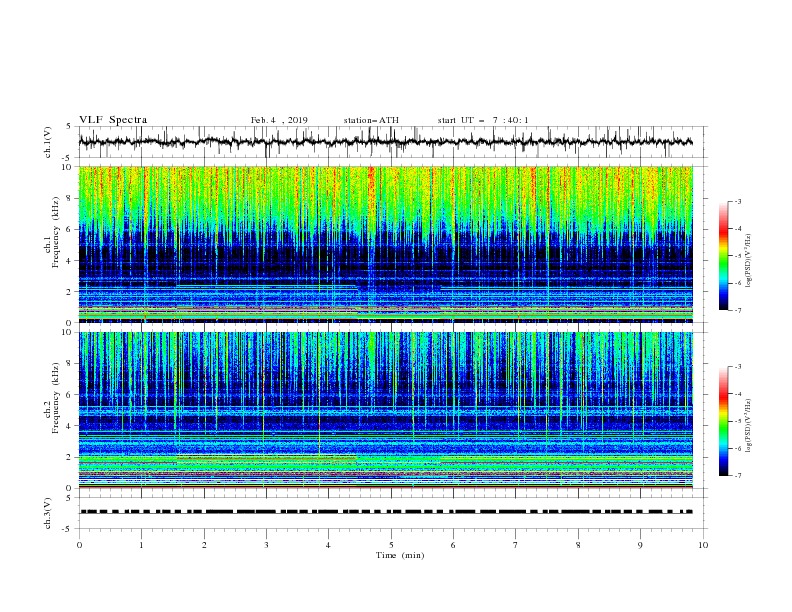Click the ch.1 spectrogram plot
This screenshot has width=792, height=612.
coord(386,244)
